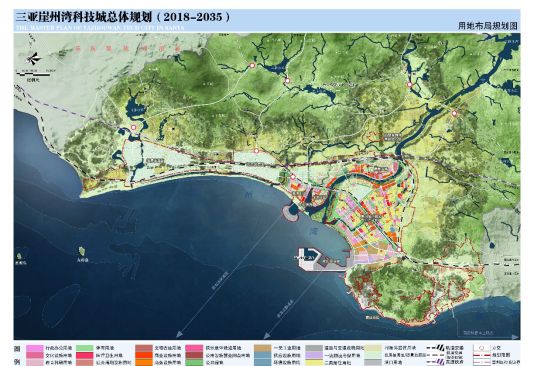The height and width of the screenshot is (366, 535).
Task: Click the arrowhead ending the western shipping lane
Action: point(179,334)
